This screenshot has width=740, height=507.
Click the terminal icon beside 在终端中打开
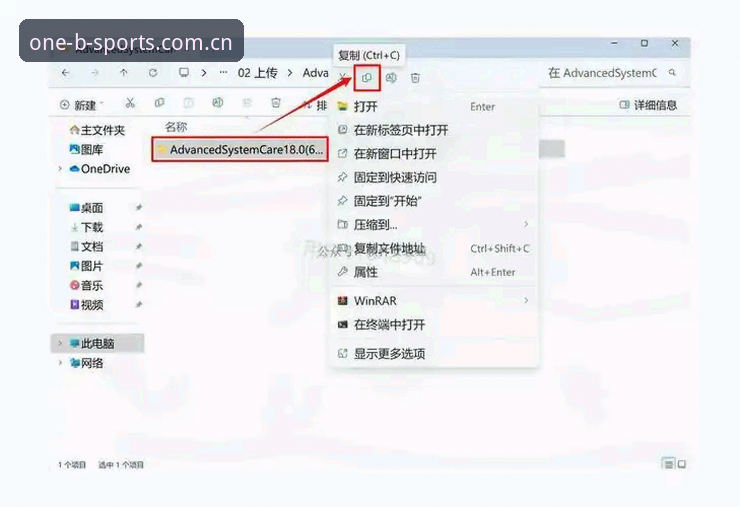pos(343,324)
